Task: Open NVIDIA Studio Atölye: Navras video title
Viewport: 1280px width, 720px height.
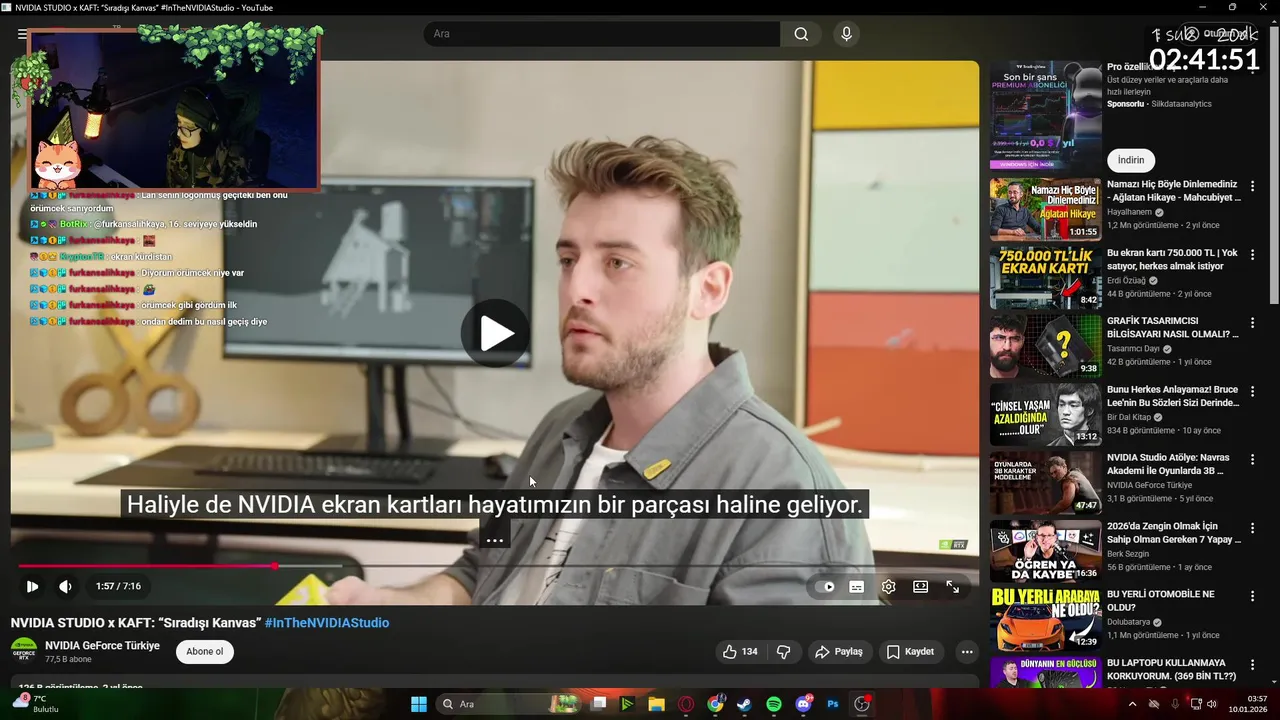Action: point(1168,464)
